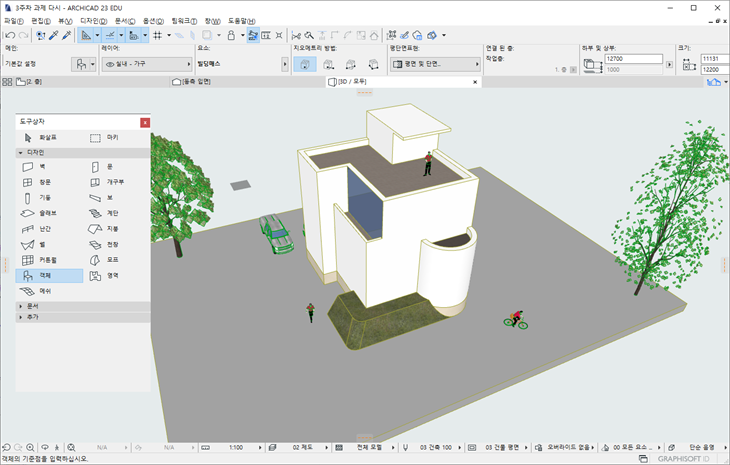Close the 도구상자 toolbox panel
This screenshot has width=730, height=465.
coord(145,122)
